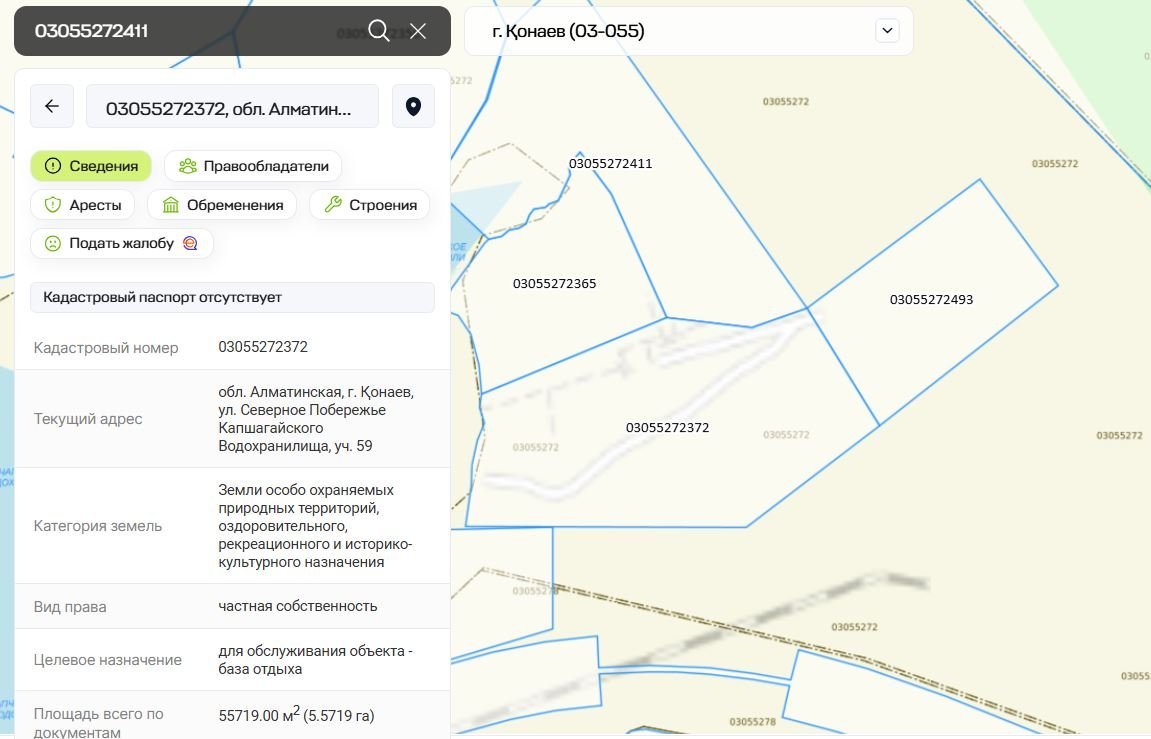
Task: Open the Аресты tab
Action: point(84,205)
